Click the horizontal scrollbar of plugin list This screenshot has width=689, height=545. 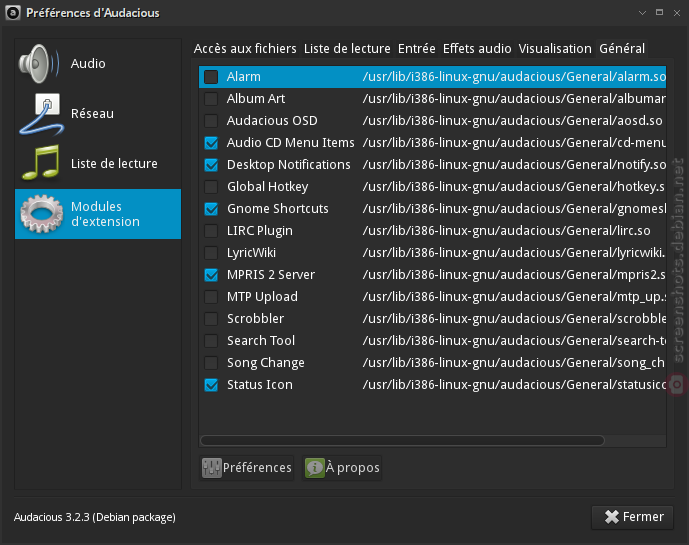tap(403, 440)
